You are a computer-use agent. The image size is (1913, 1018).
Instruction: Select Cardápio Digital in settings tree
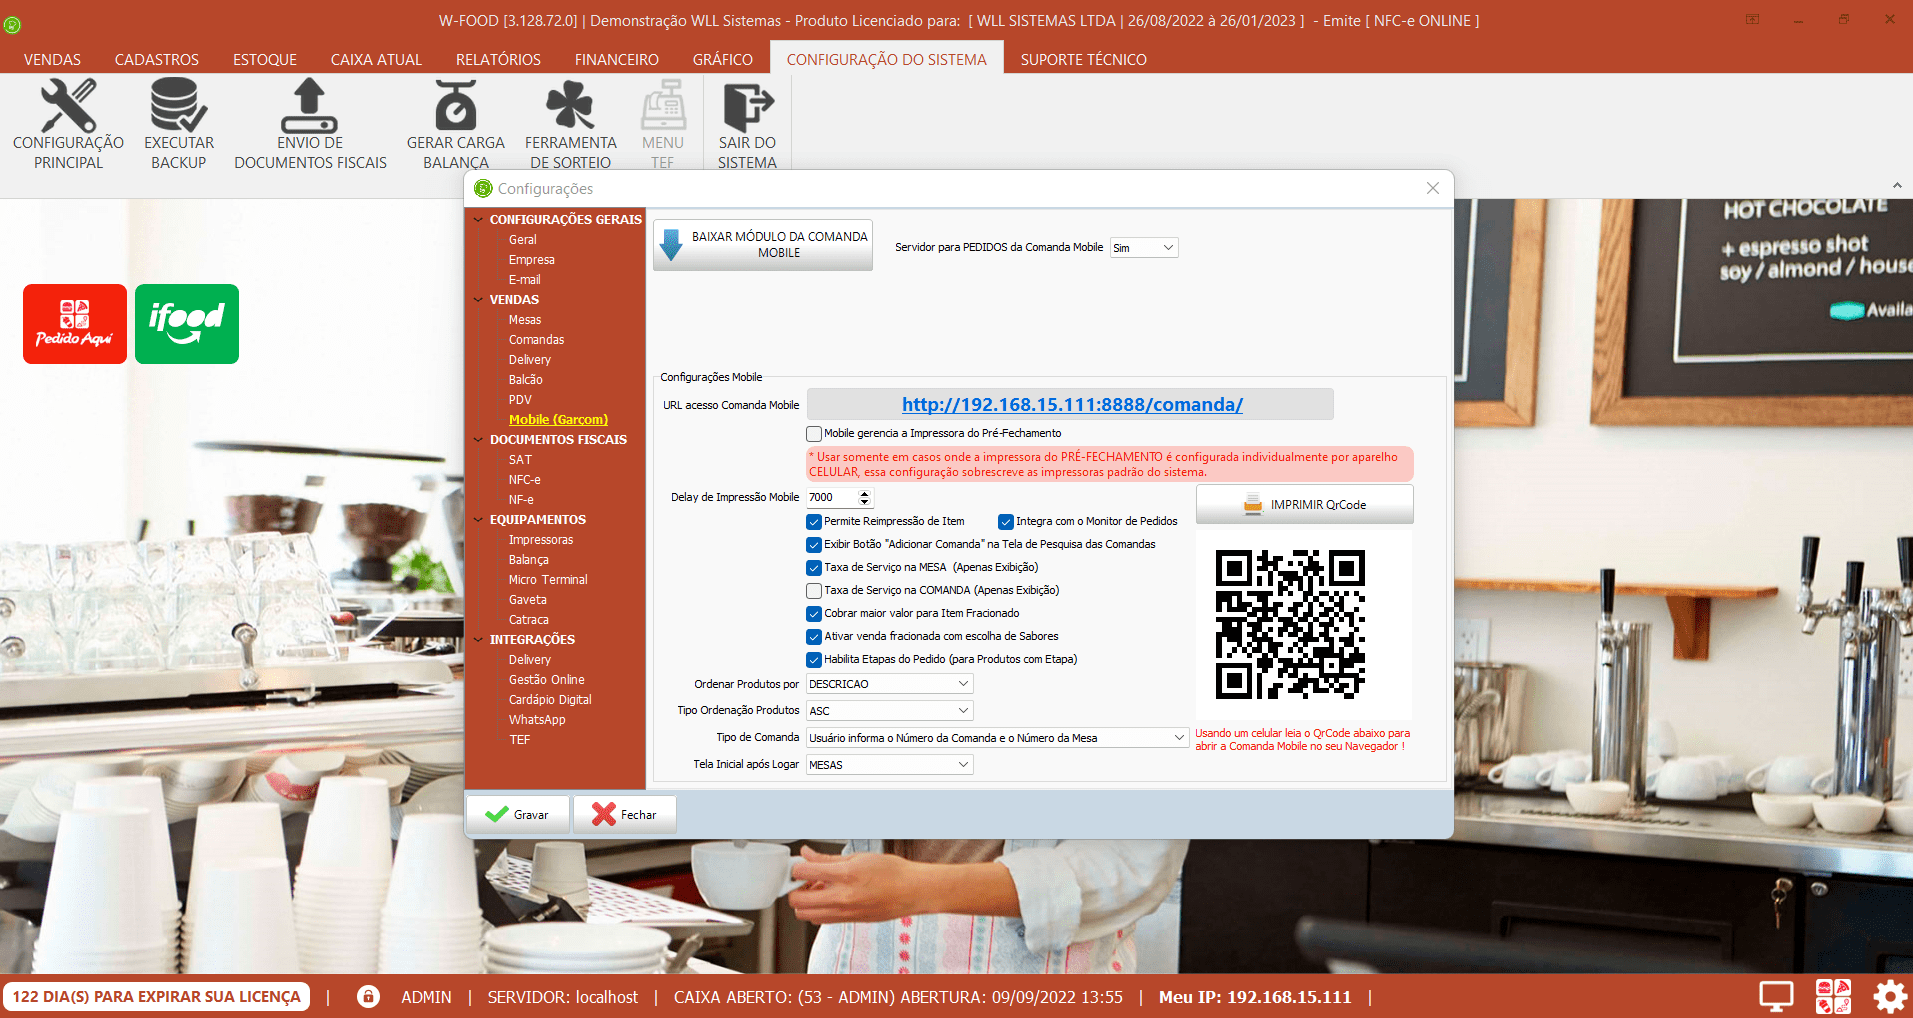pos(549,700)
